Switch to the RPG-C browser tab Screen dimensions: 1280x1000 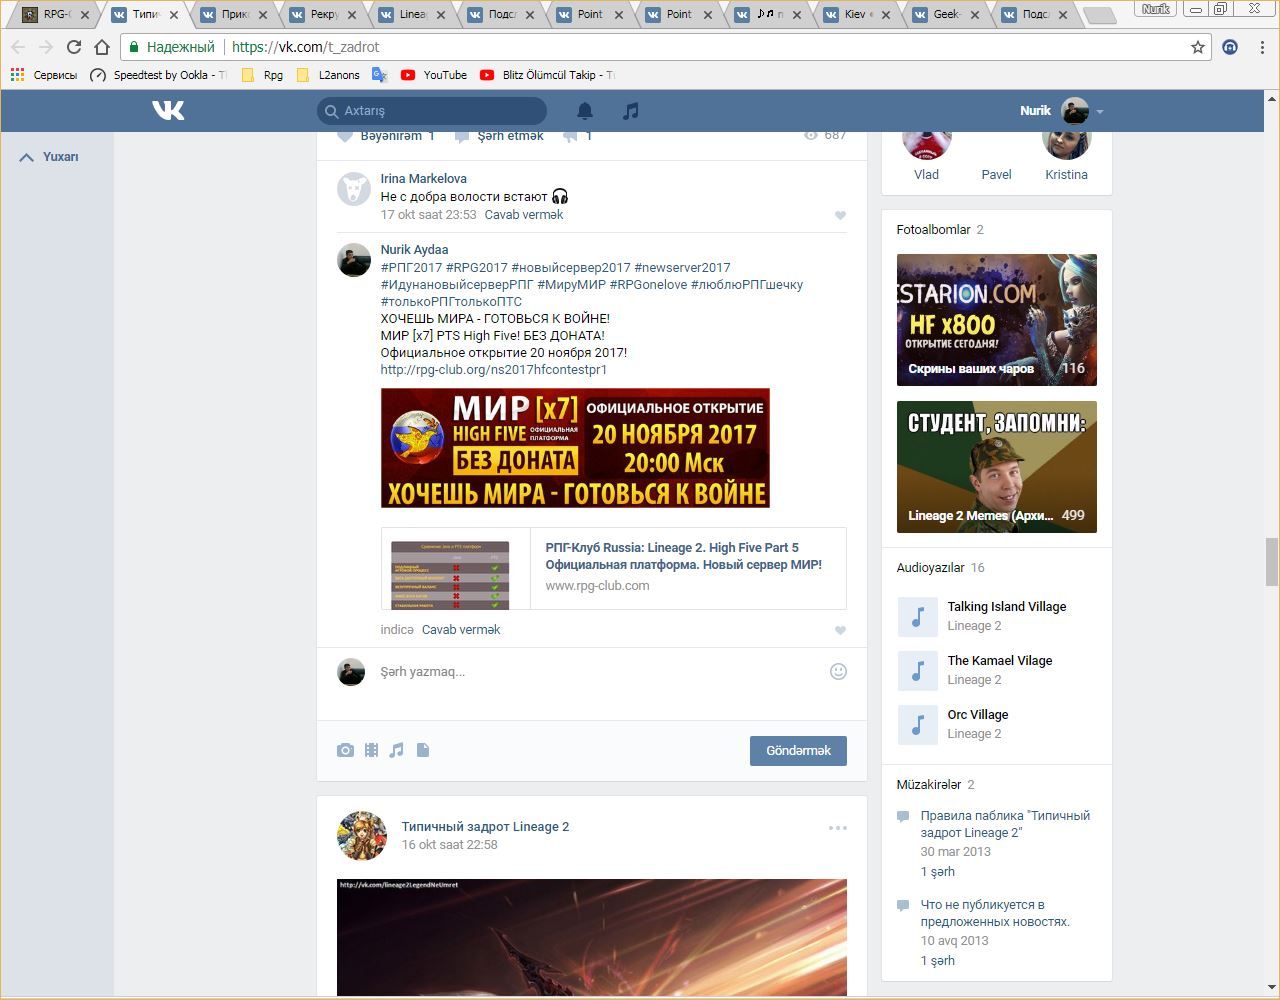click(54, 14)
